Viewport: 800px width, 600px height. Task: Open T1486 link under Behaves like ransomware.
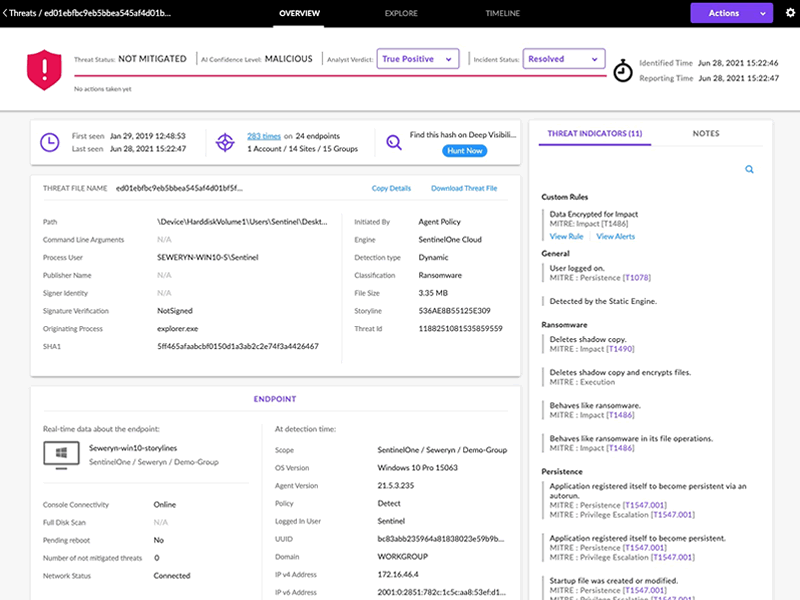620,415
